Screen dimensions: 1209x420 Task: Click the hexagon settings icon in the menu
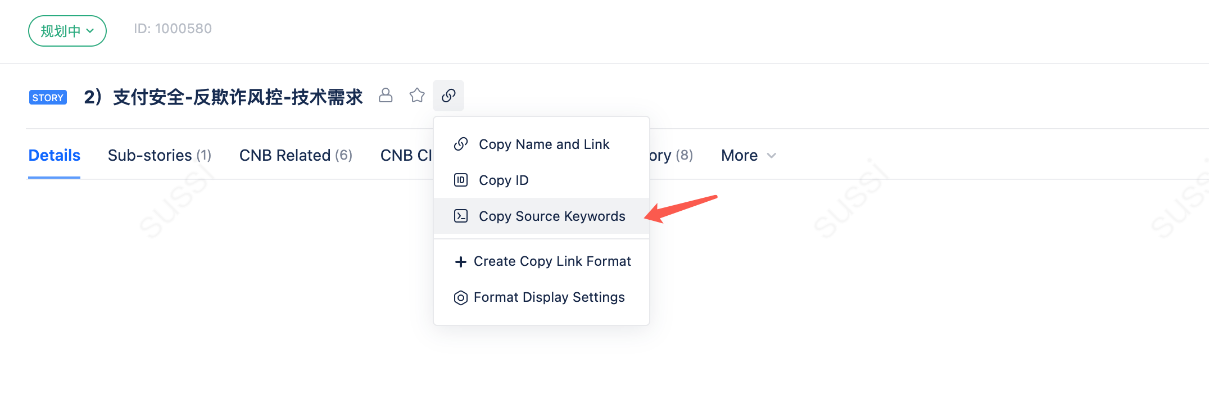pos(461,297)
